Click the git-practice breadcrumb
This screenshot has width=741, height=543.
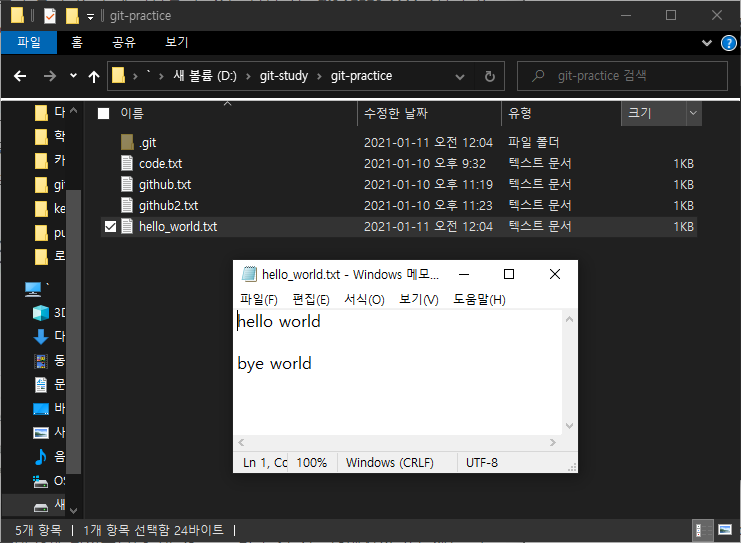click(362, 76)
